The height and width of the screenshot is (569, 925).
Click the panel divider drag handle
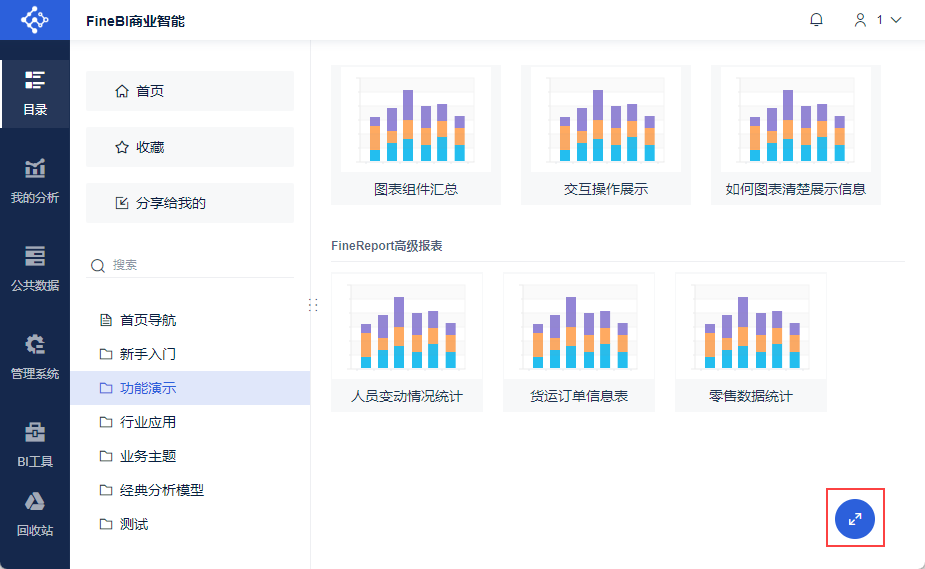pos(313,305)
